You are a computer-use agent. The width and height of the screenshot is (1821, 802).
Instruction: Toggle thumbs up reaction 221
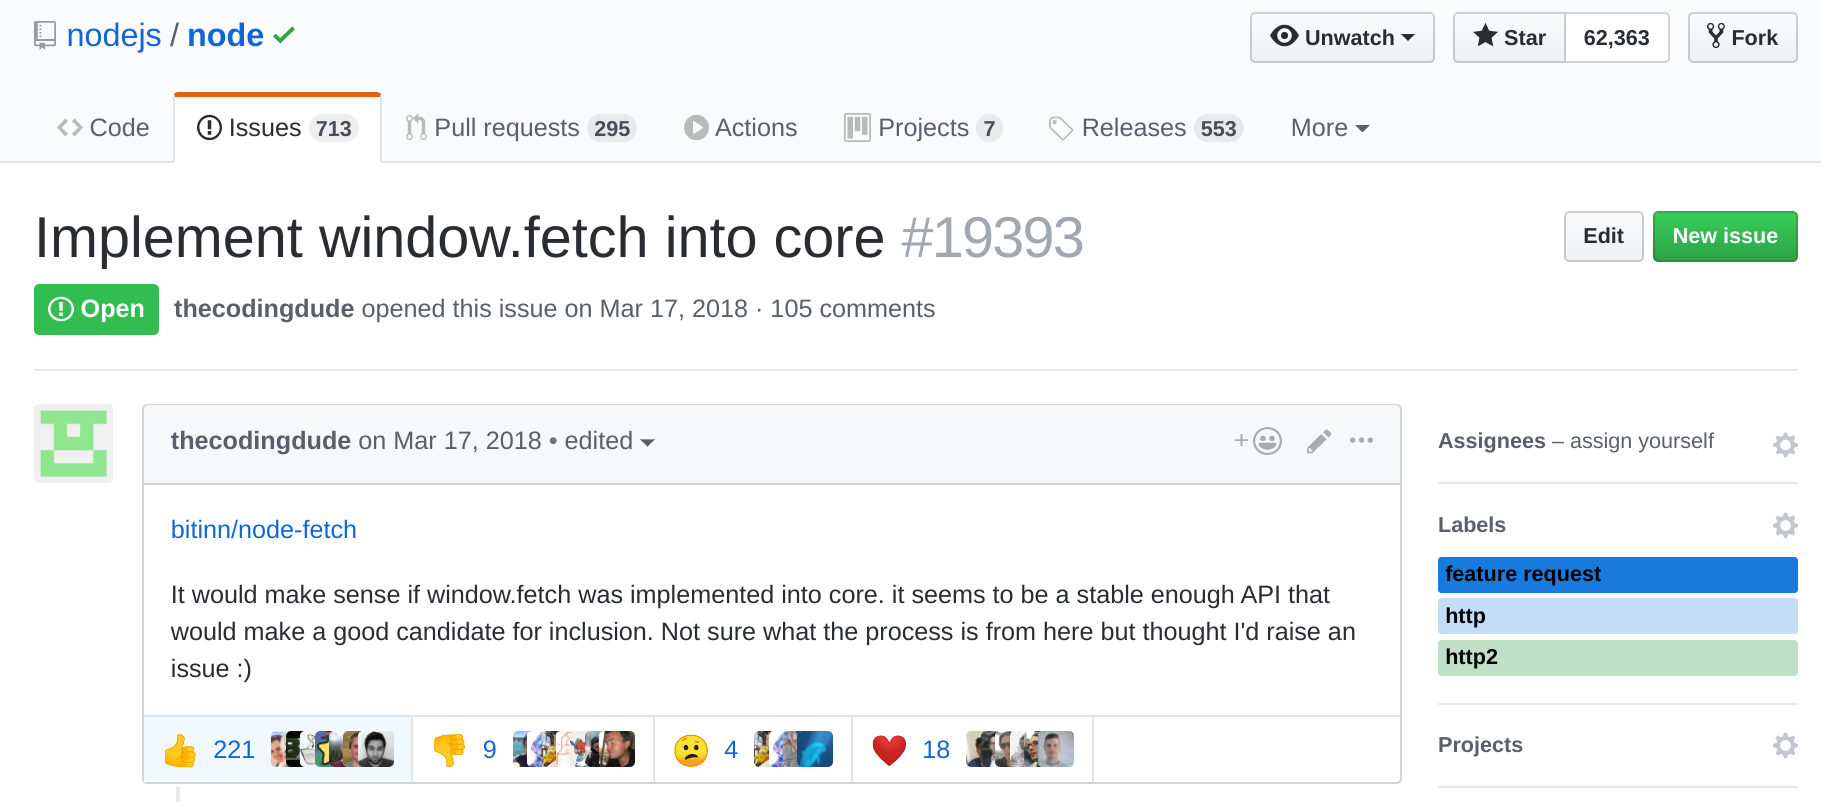(x=278, y=749)
